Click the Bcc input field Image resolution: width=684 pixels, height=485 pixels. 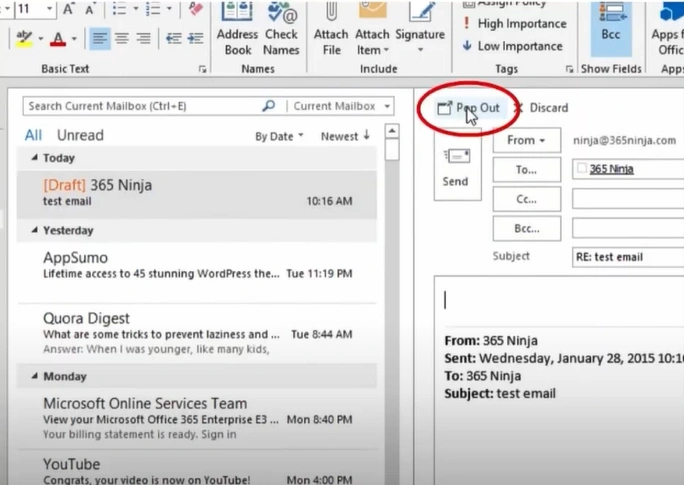pyautogui.click(x=628, y=229)
